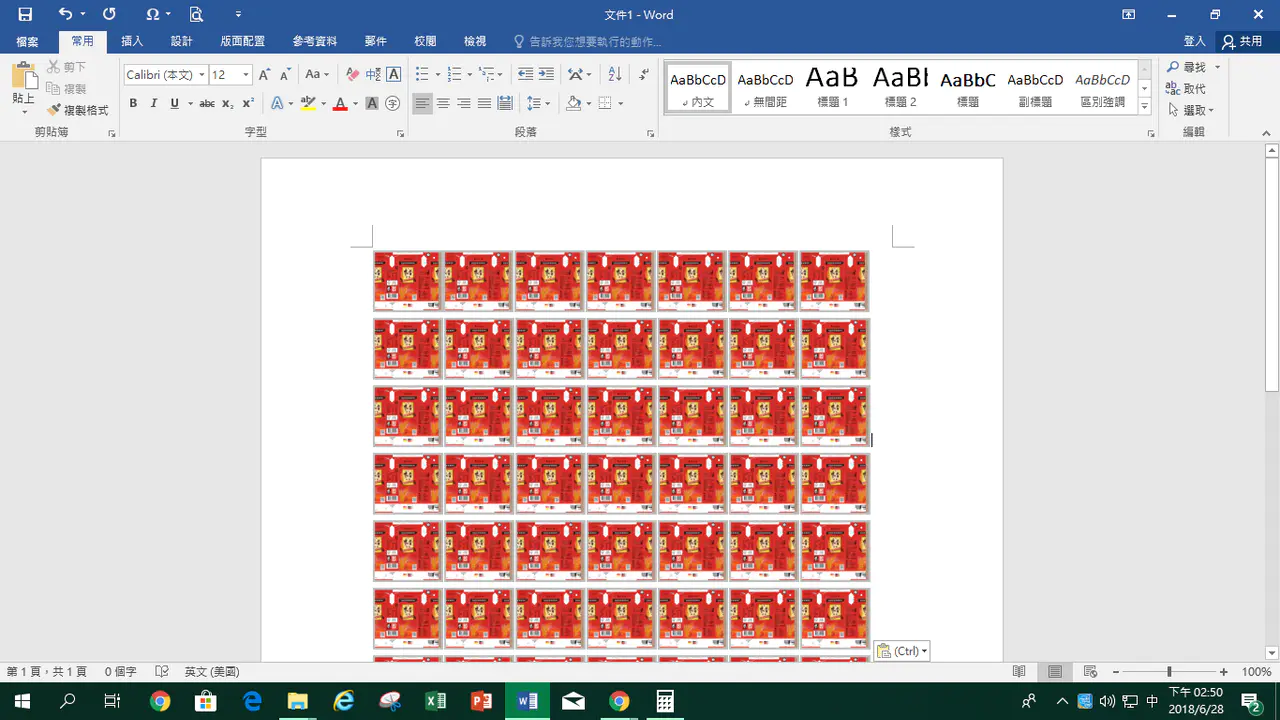This screenshot has height=720, width=1280.
Task: Toggle bold formatting
Action: [133, 104]
